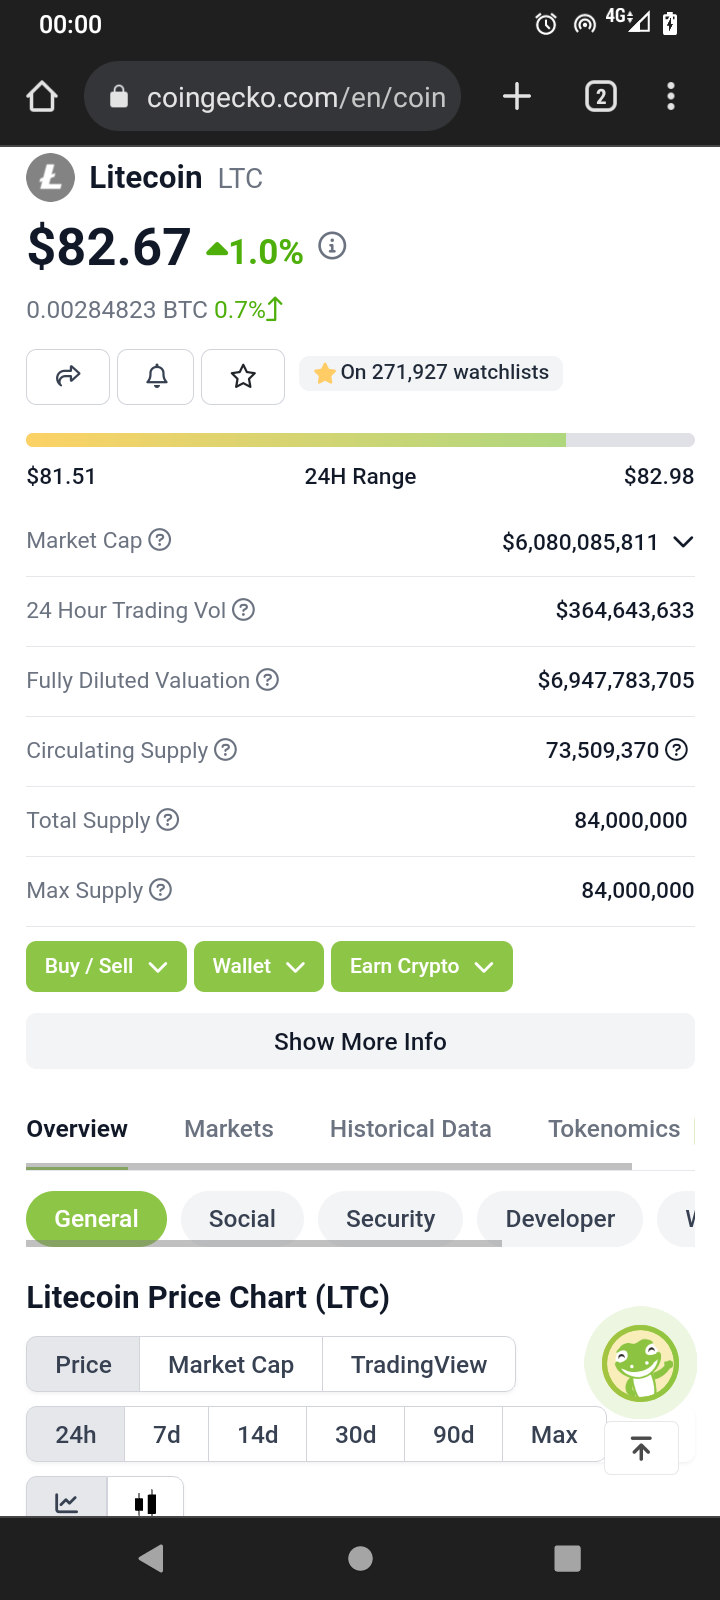Open the Earn Crypto dropdown

(x=422, y=966)
